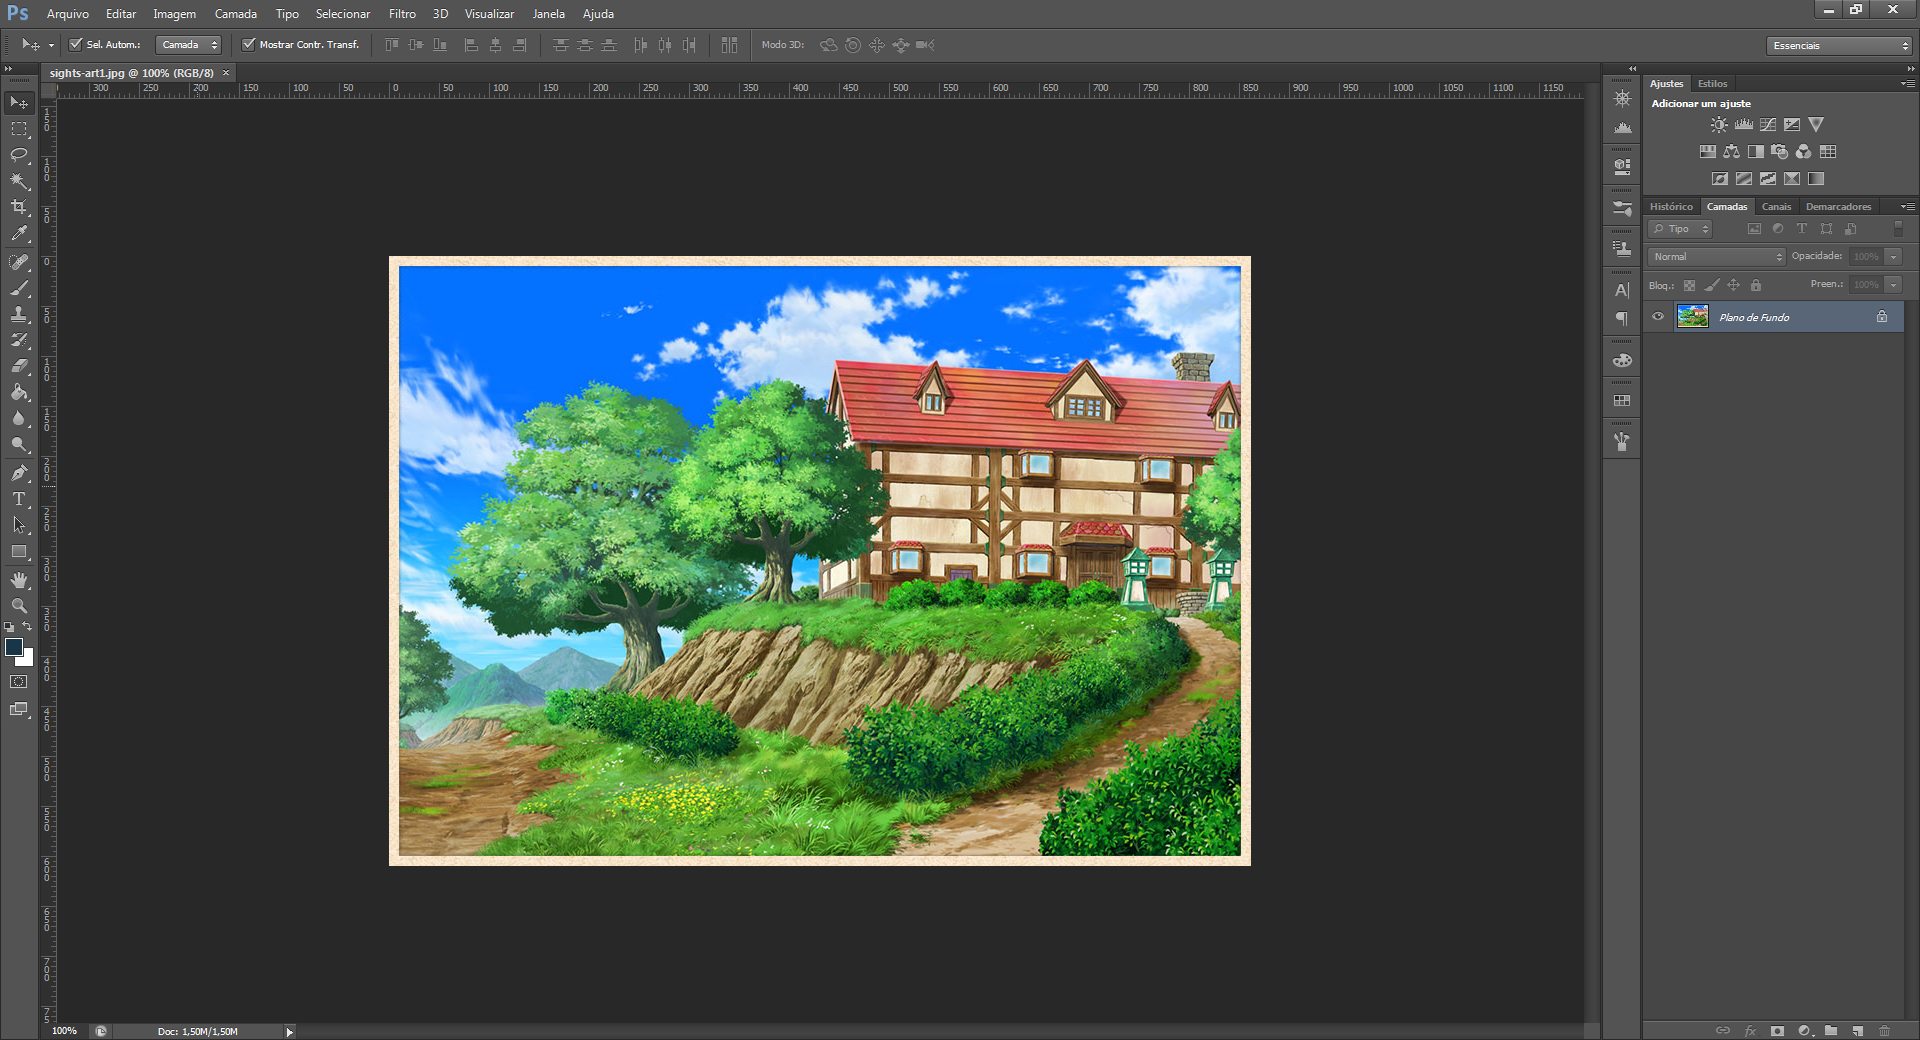Open the Camadas panel options menu
Screen dimensions: 1920x1040
pyautogui.click(x=1907, y=207)
